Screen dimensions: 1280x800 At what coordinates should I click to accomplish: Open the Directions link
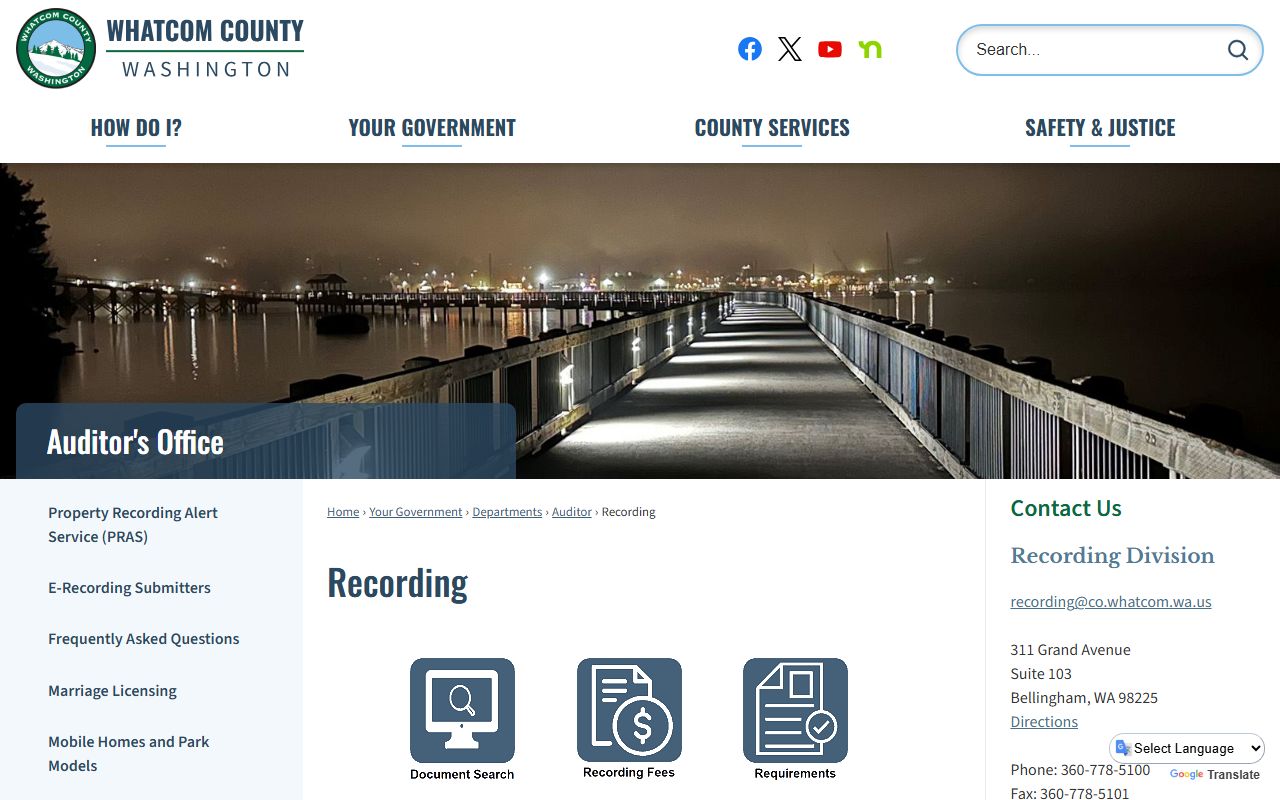(x=1044, y=722)
